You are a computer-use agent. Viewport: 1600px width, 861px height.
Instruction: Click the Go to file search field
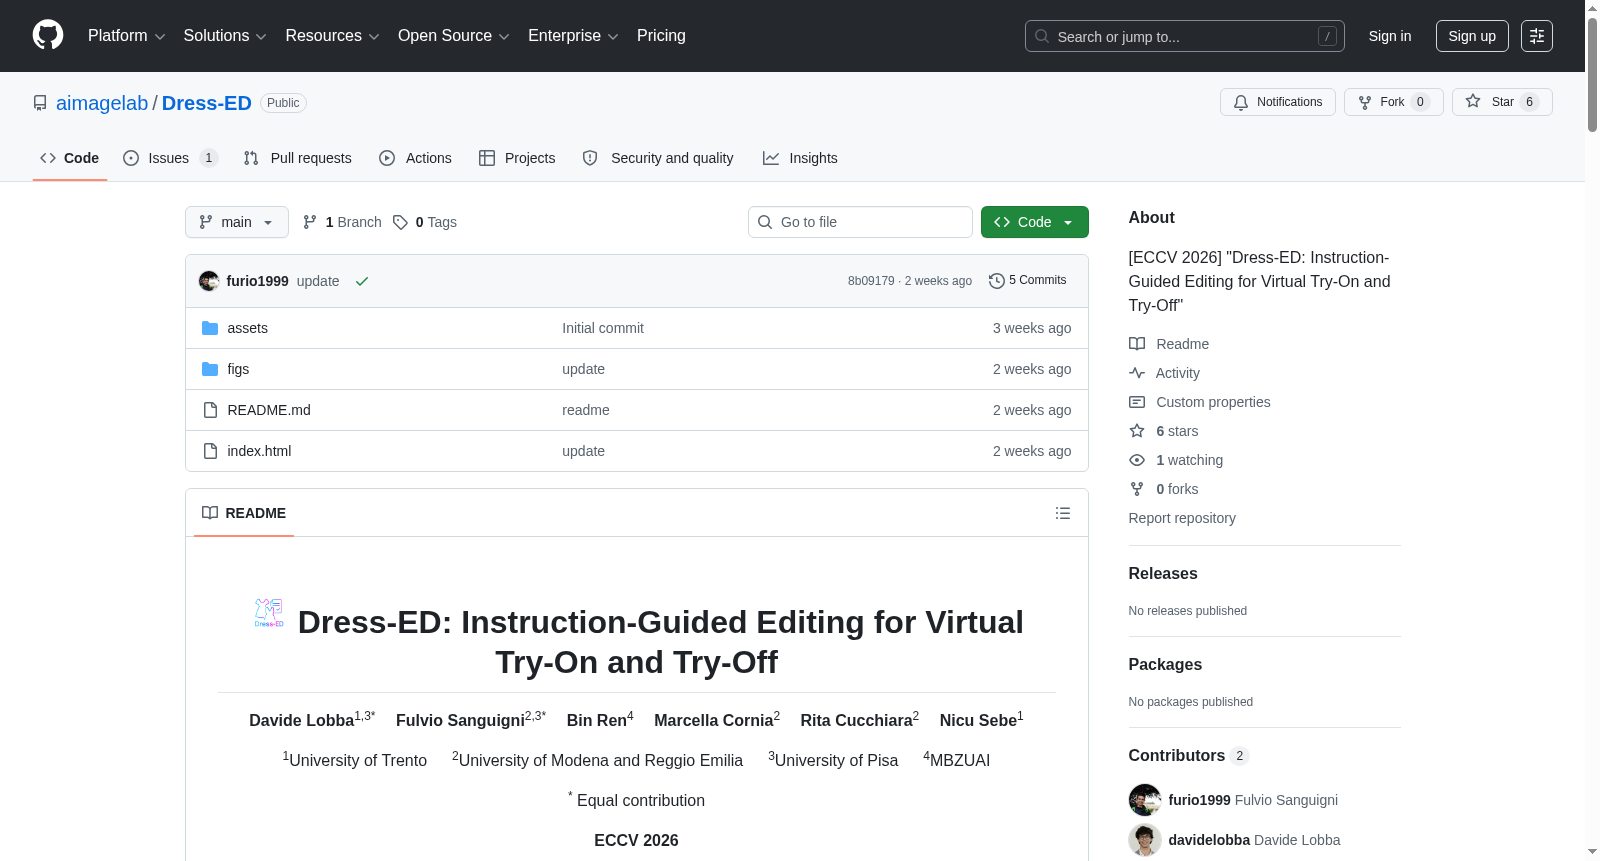click(x=860, y=222)
